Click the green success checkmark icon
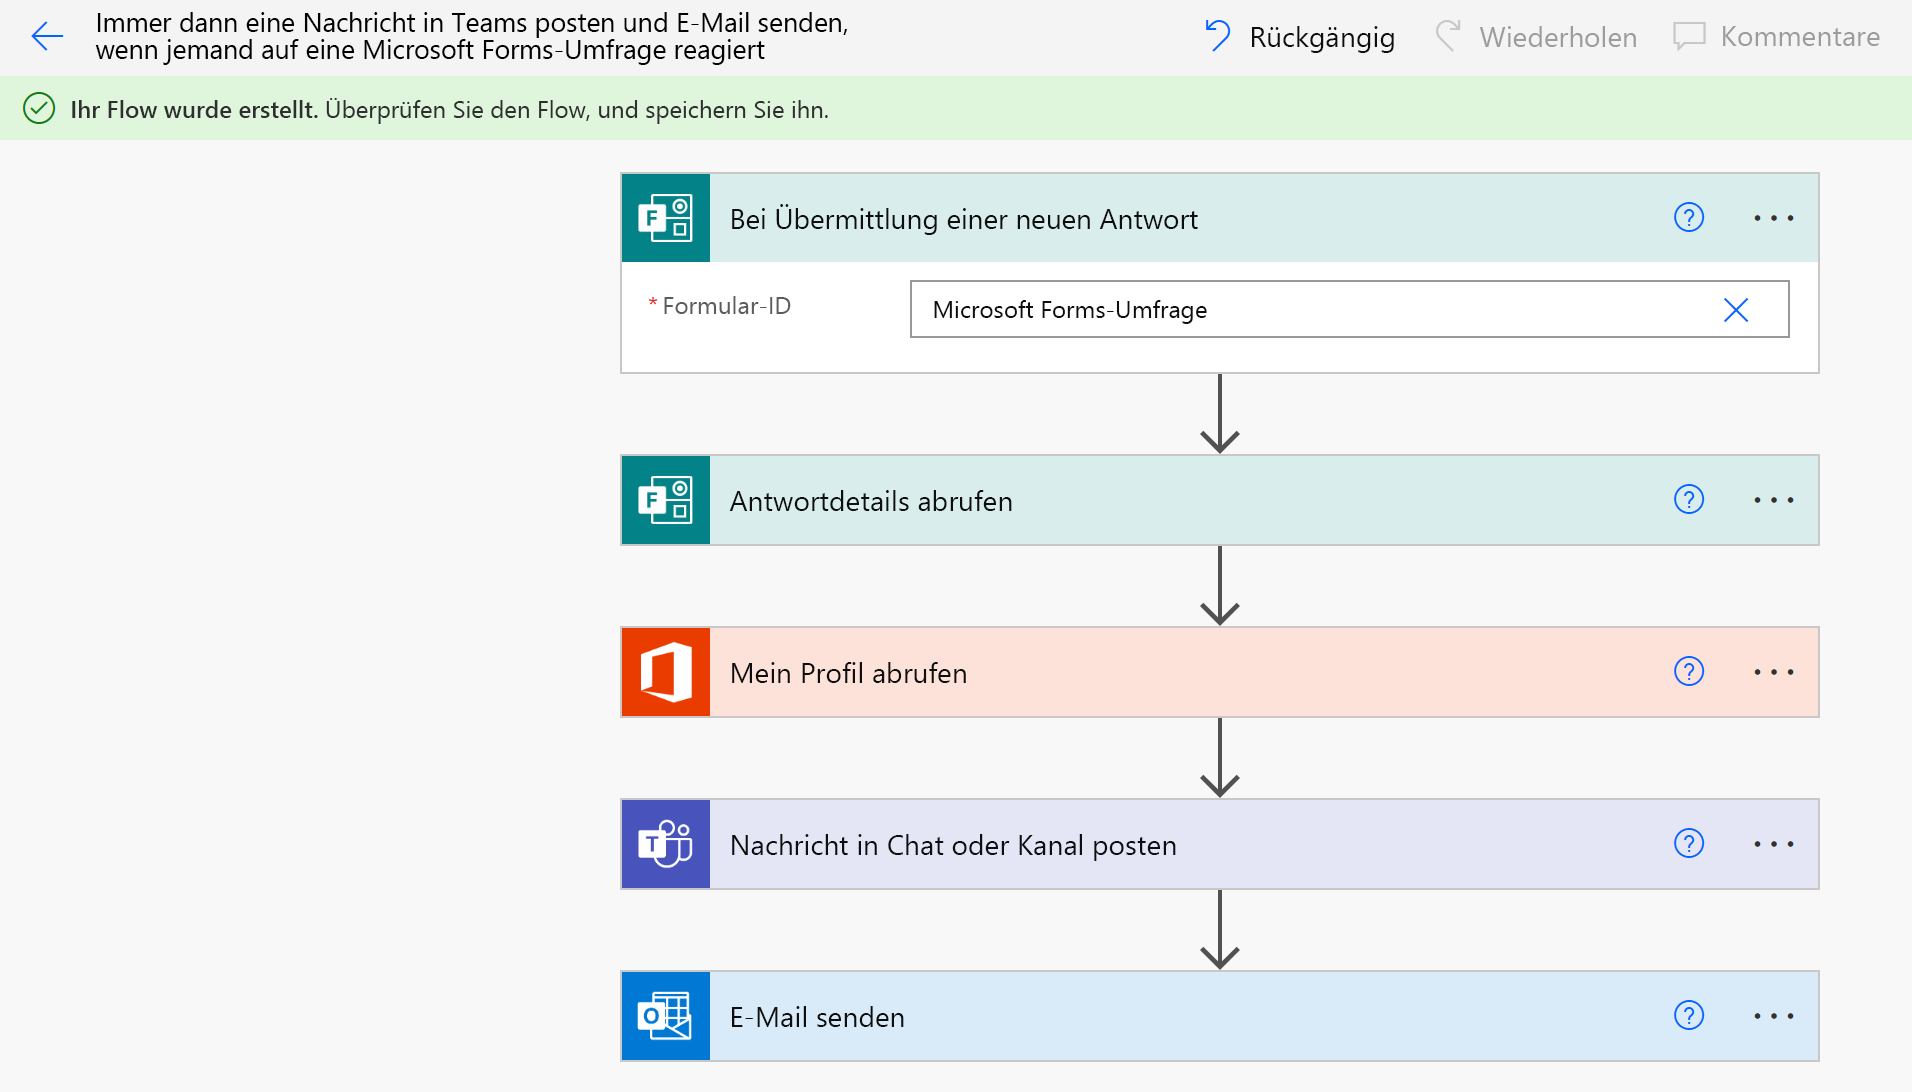The height and width of the screenshot is (1092, 1912). click(39, 108)
